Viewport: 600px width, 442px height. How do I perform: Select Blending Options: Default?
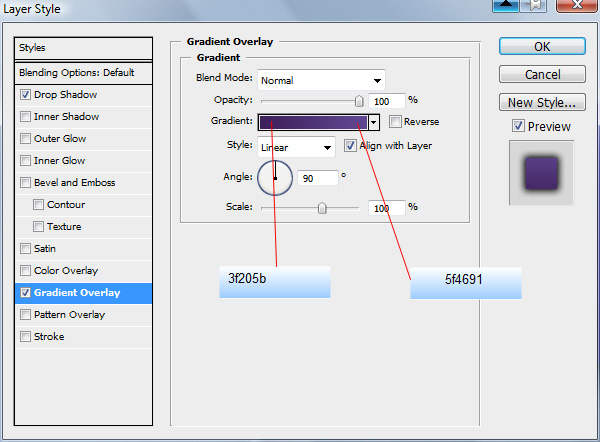pyautogui.click(x=83, y=73)
